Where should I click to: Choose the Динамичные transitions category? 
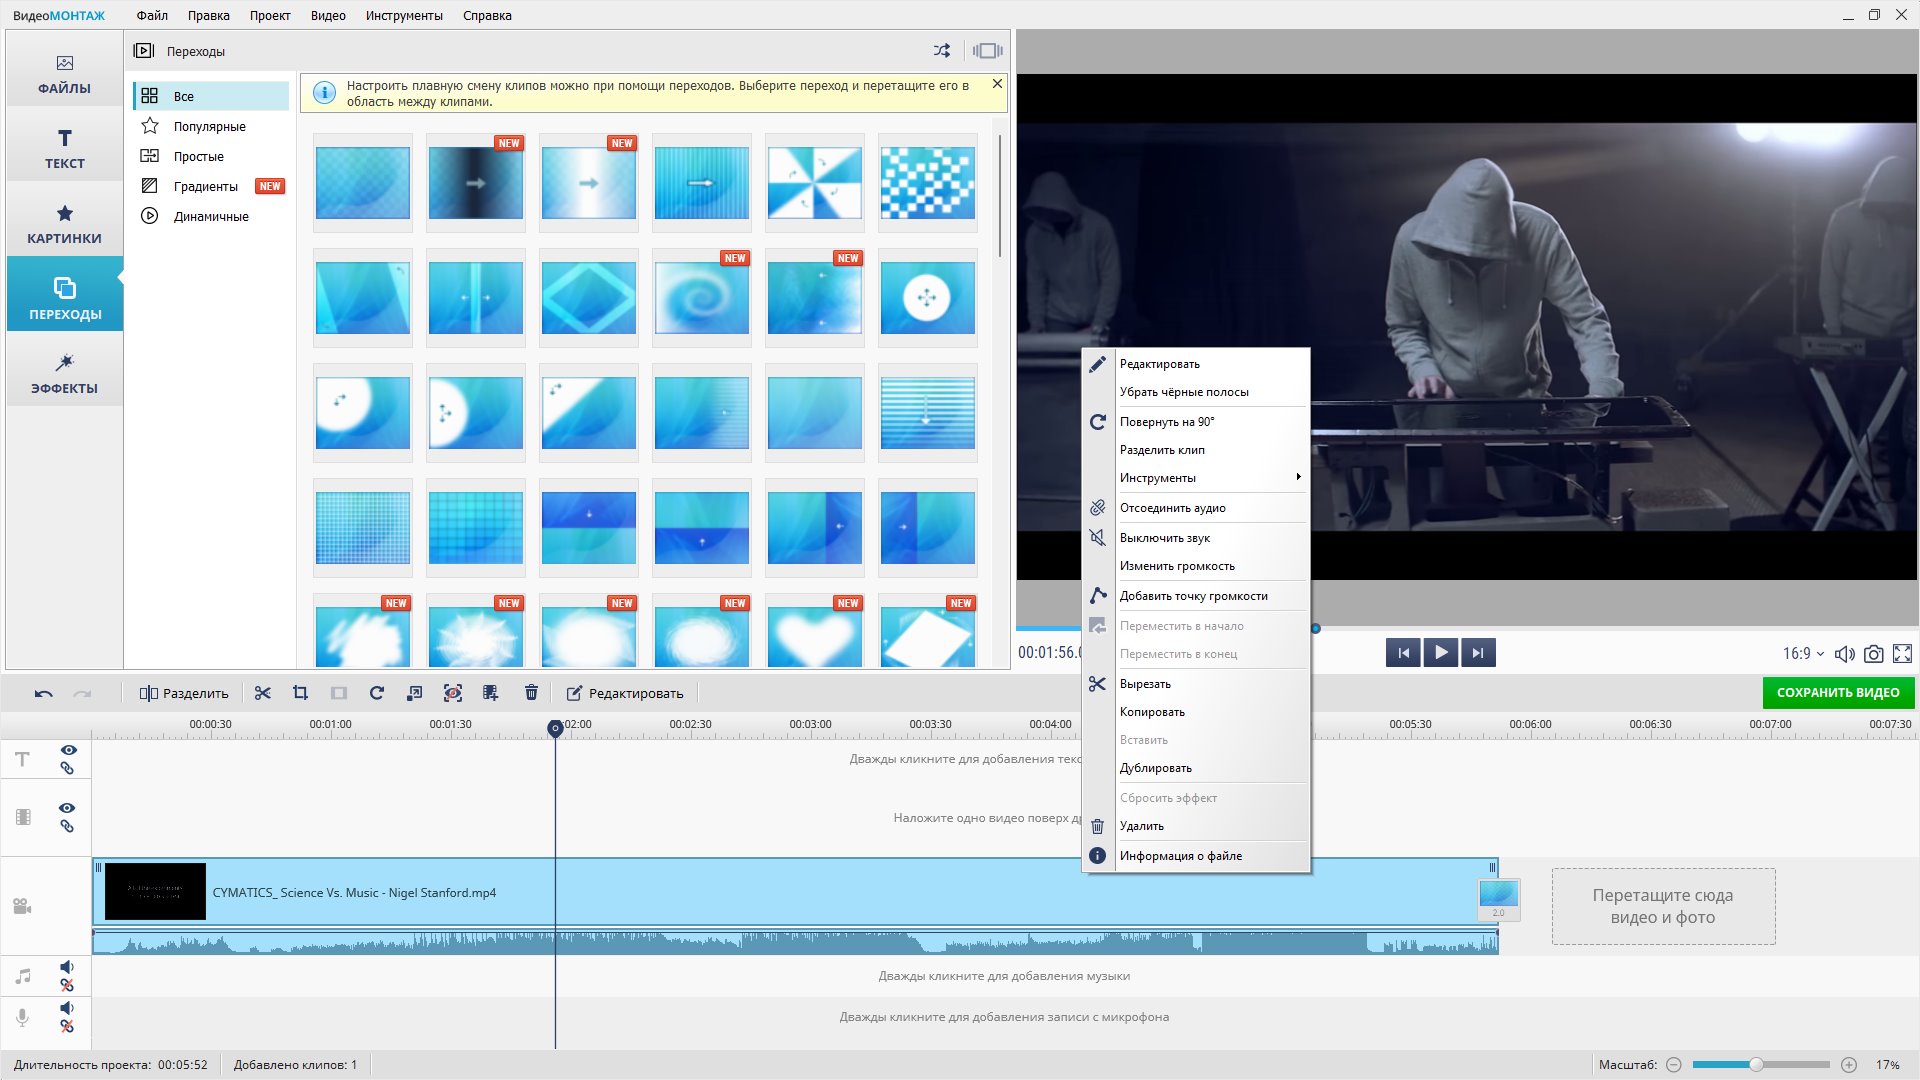click(210, 216)
